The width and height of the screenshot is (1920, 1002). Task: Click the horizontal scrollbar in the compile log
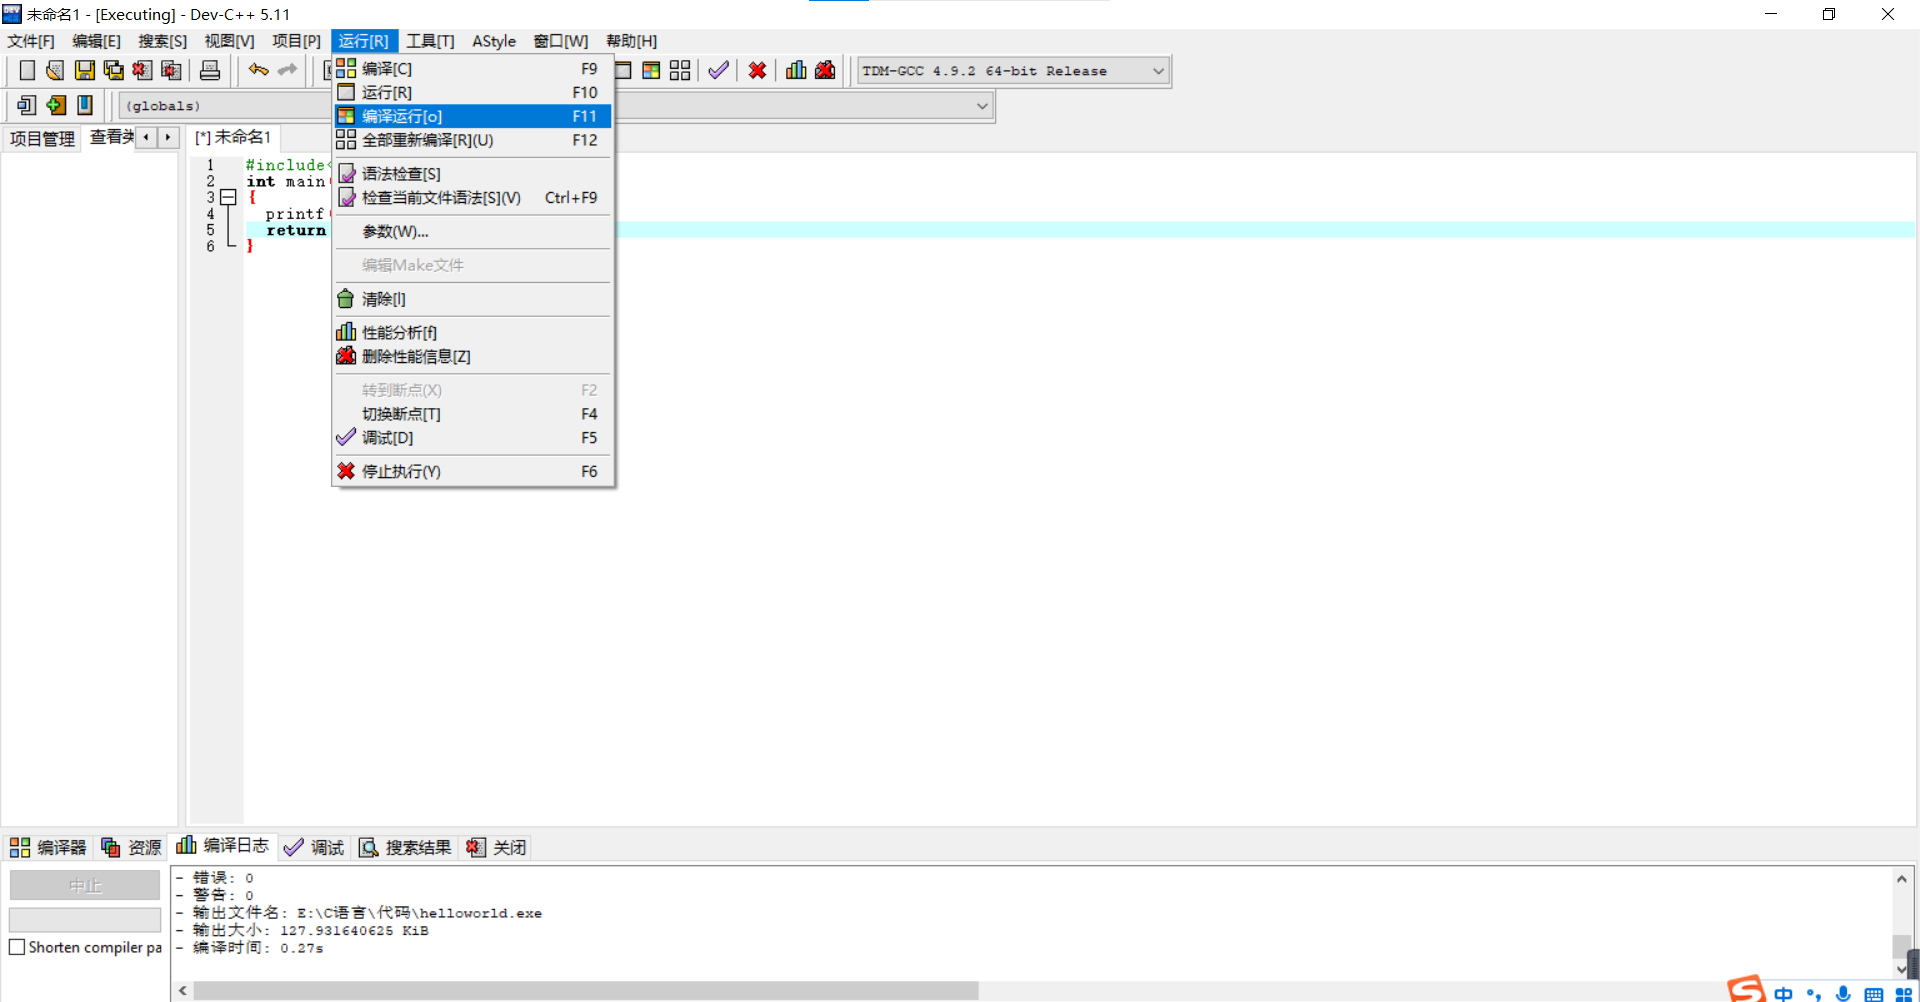tap(585, 991)
